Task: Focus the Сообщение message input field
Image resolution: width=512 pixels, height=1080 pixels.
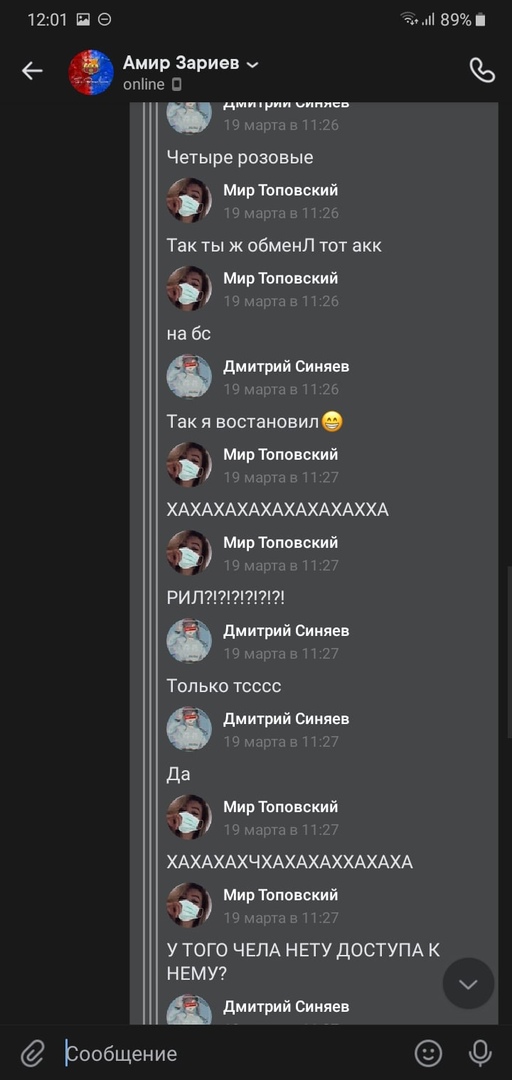Action: coord(234,1053)
